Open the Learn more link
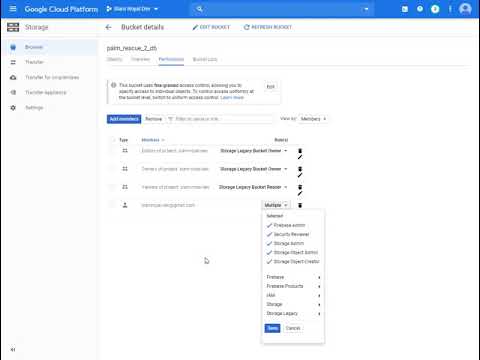 (232, 97)
